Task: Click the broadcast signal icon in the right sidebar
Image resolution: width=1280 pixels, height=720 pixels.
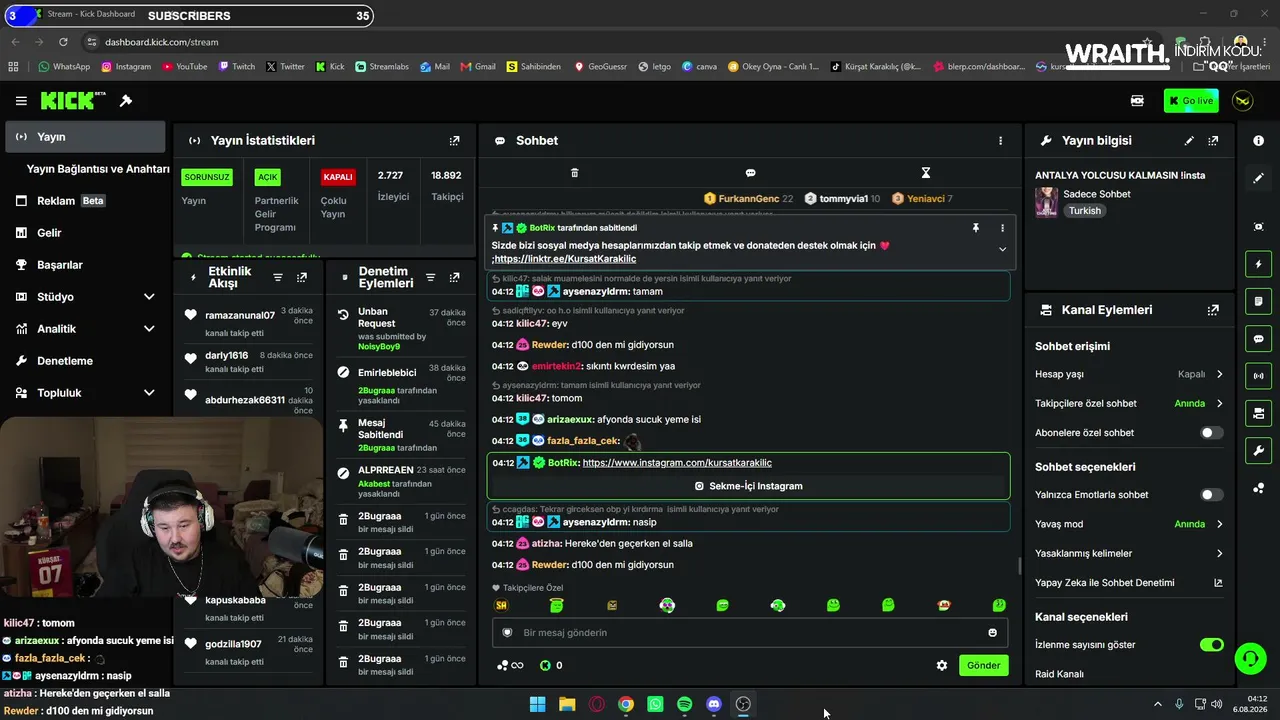Action: point(1258,376)
